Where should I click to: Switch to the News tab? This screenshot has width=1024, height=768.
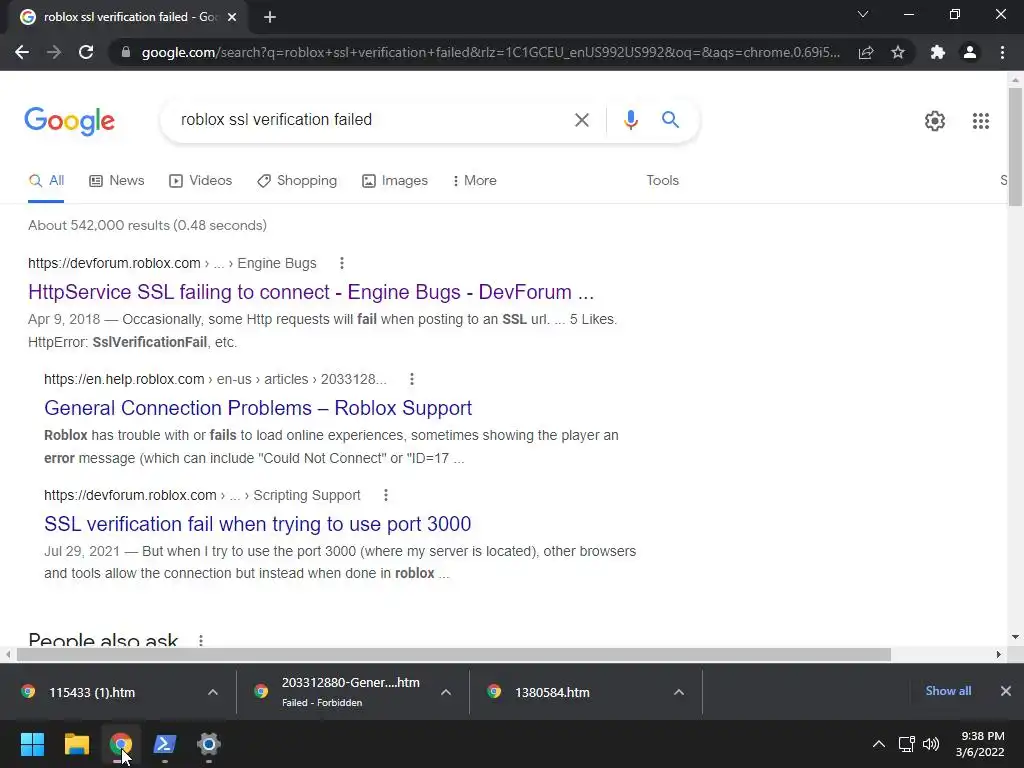(117, 181)
